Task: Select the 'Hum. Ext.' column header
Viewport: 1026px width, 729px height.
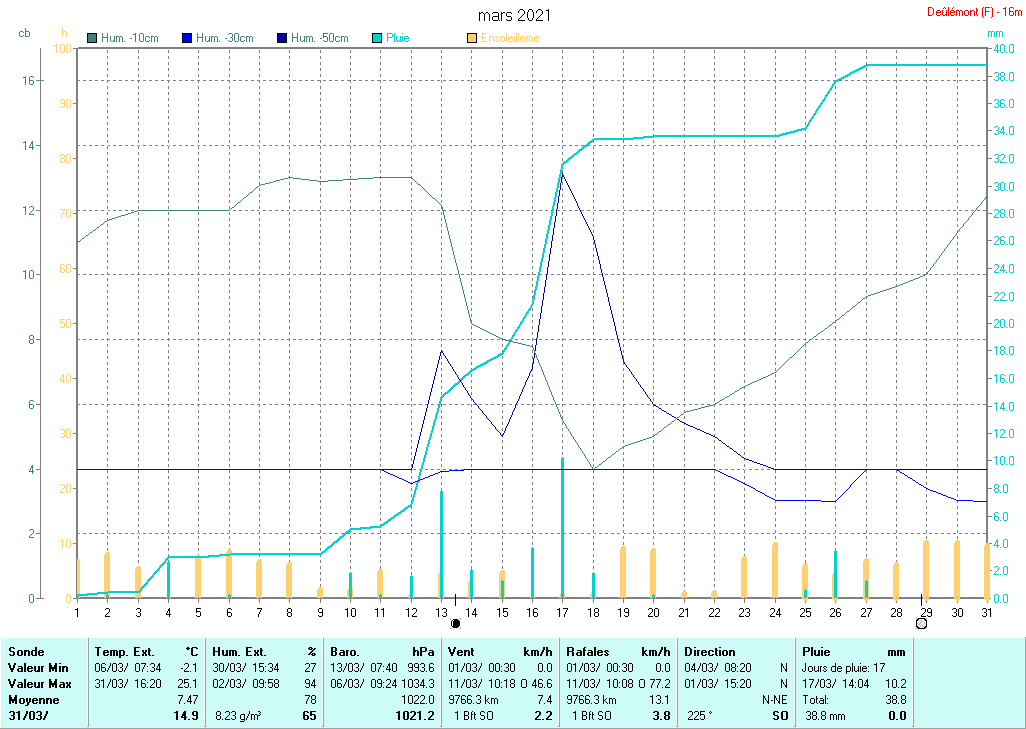Action: pos(236,651)
